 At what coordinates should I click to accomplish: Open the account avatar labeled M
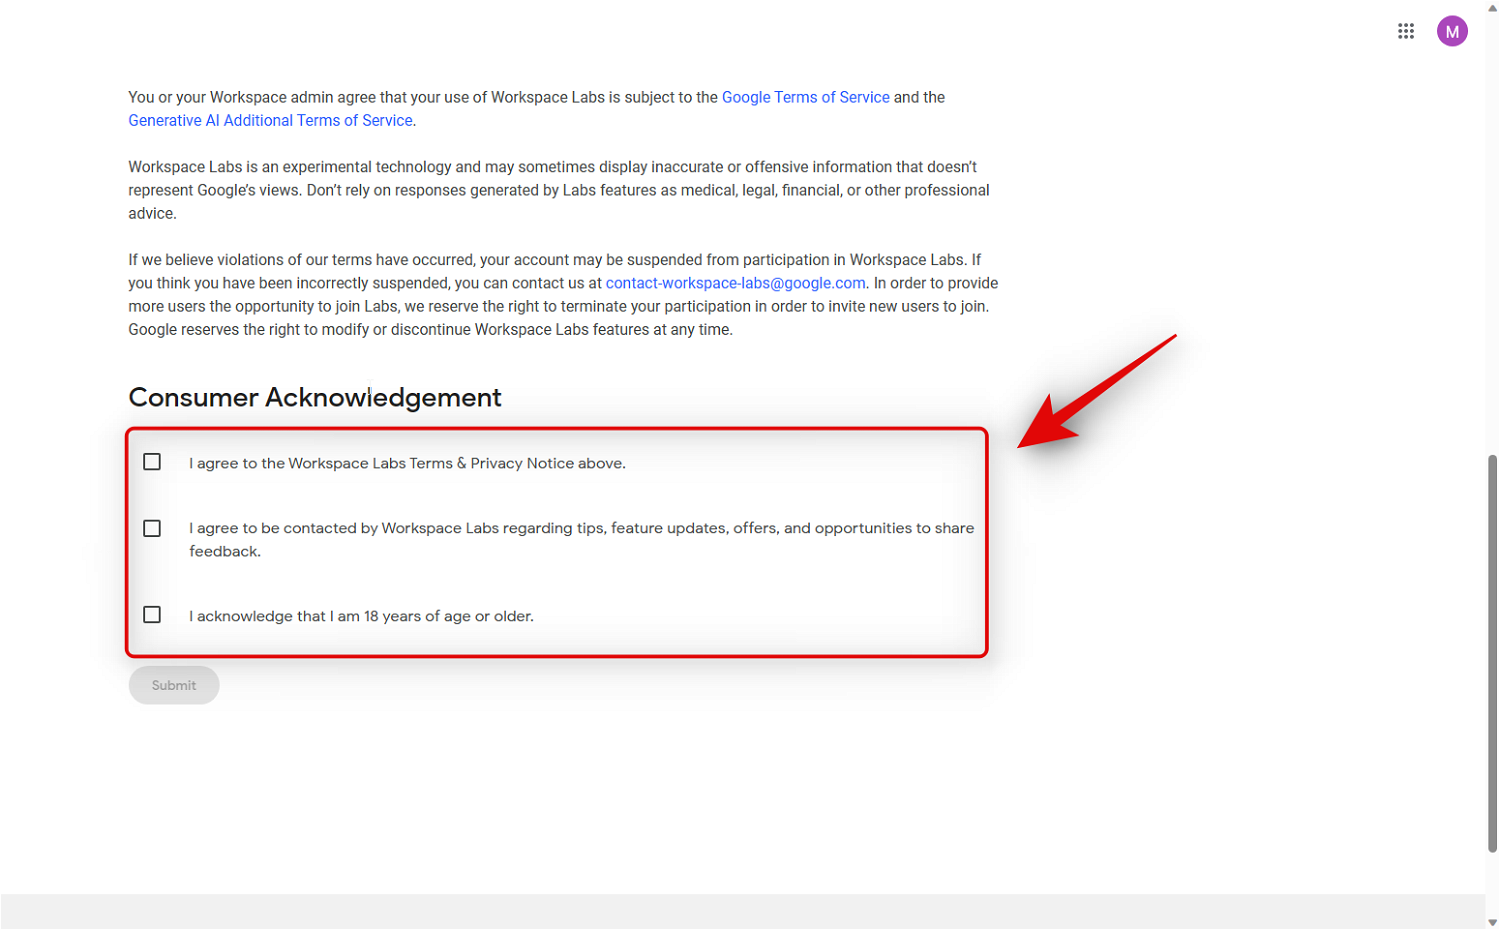pyautogui.click(x=1452, y=31)
